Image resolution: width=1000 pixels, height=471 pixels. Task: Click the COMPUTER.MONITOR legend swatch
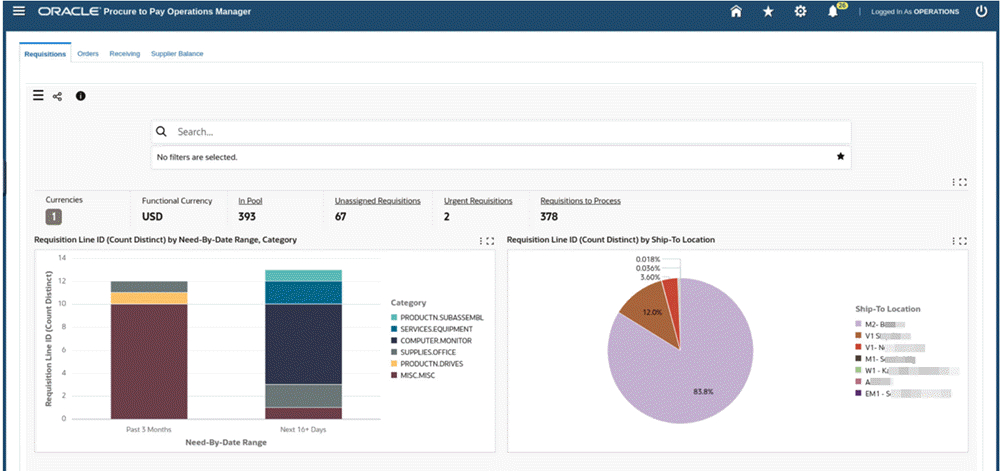click(394, 340)
